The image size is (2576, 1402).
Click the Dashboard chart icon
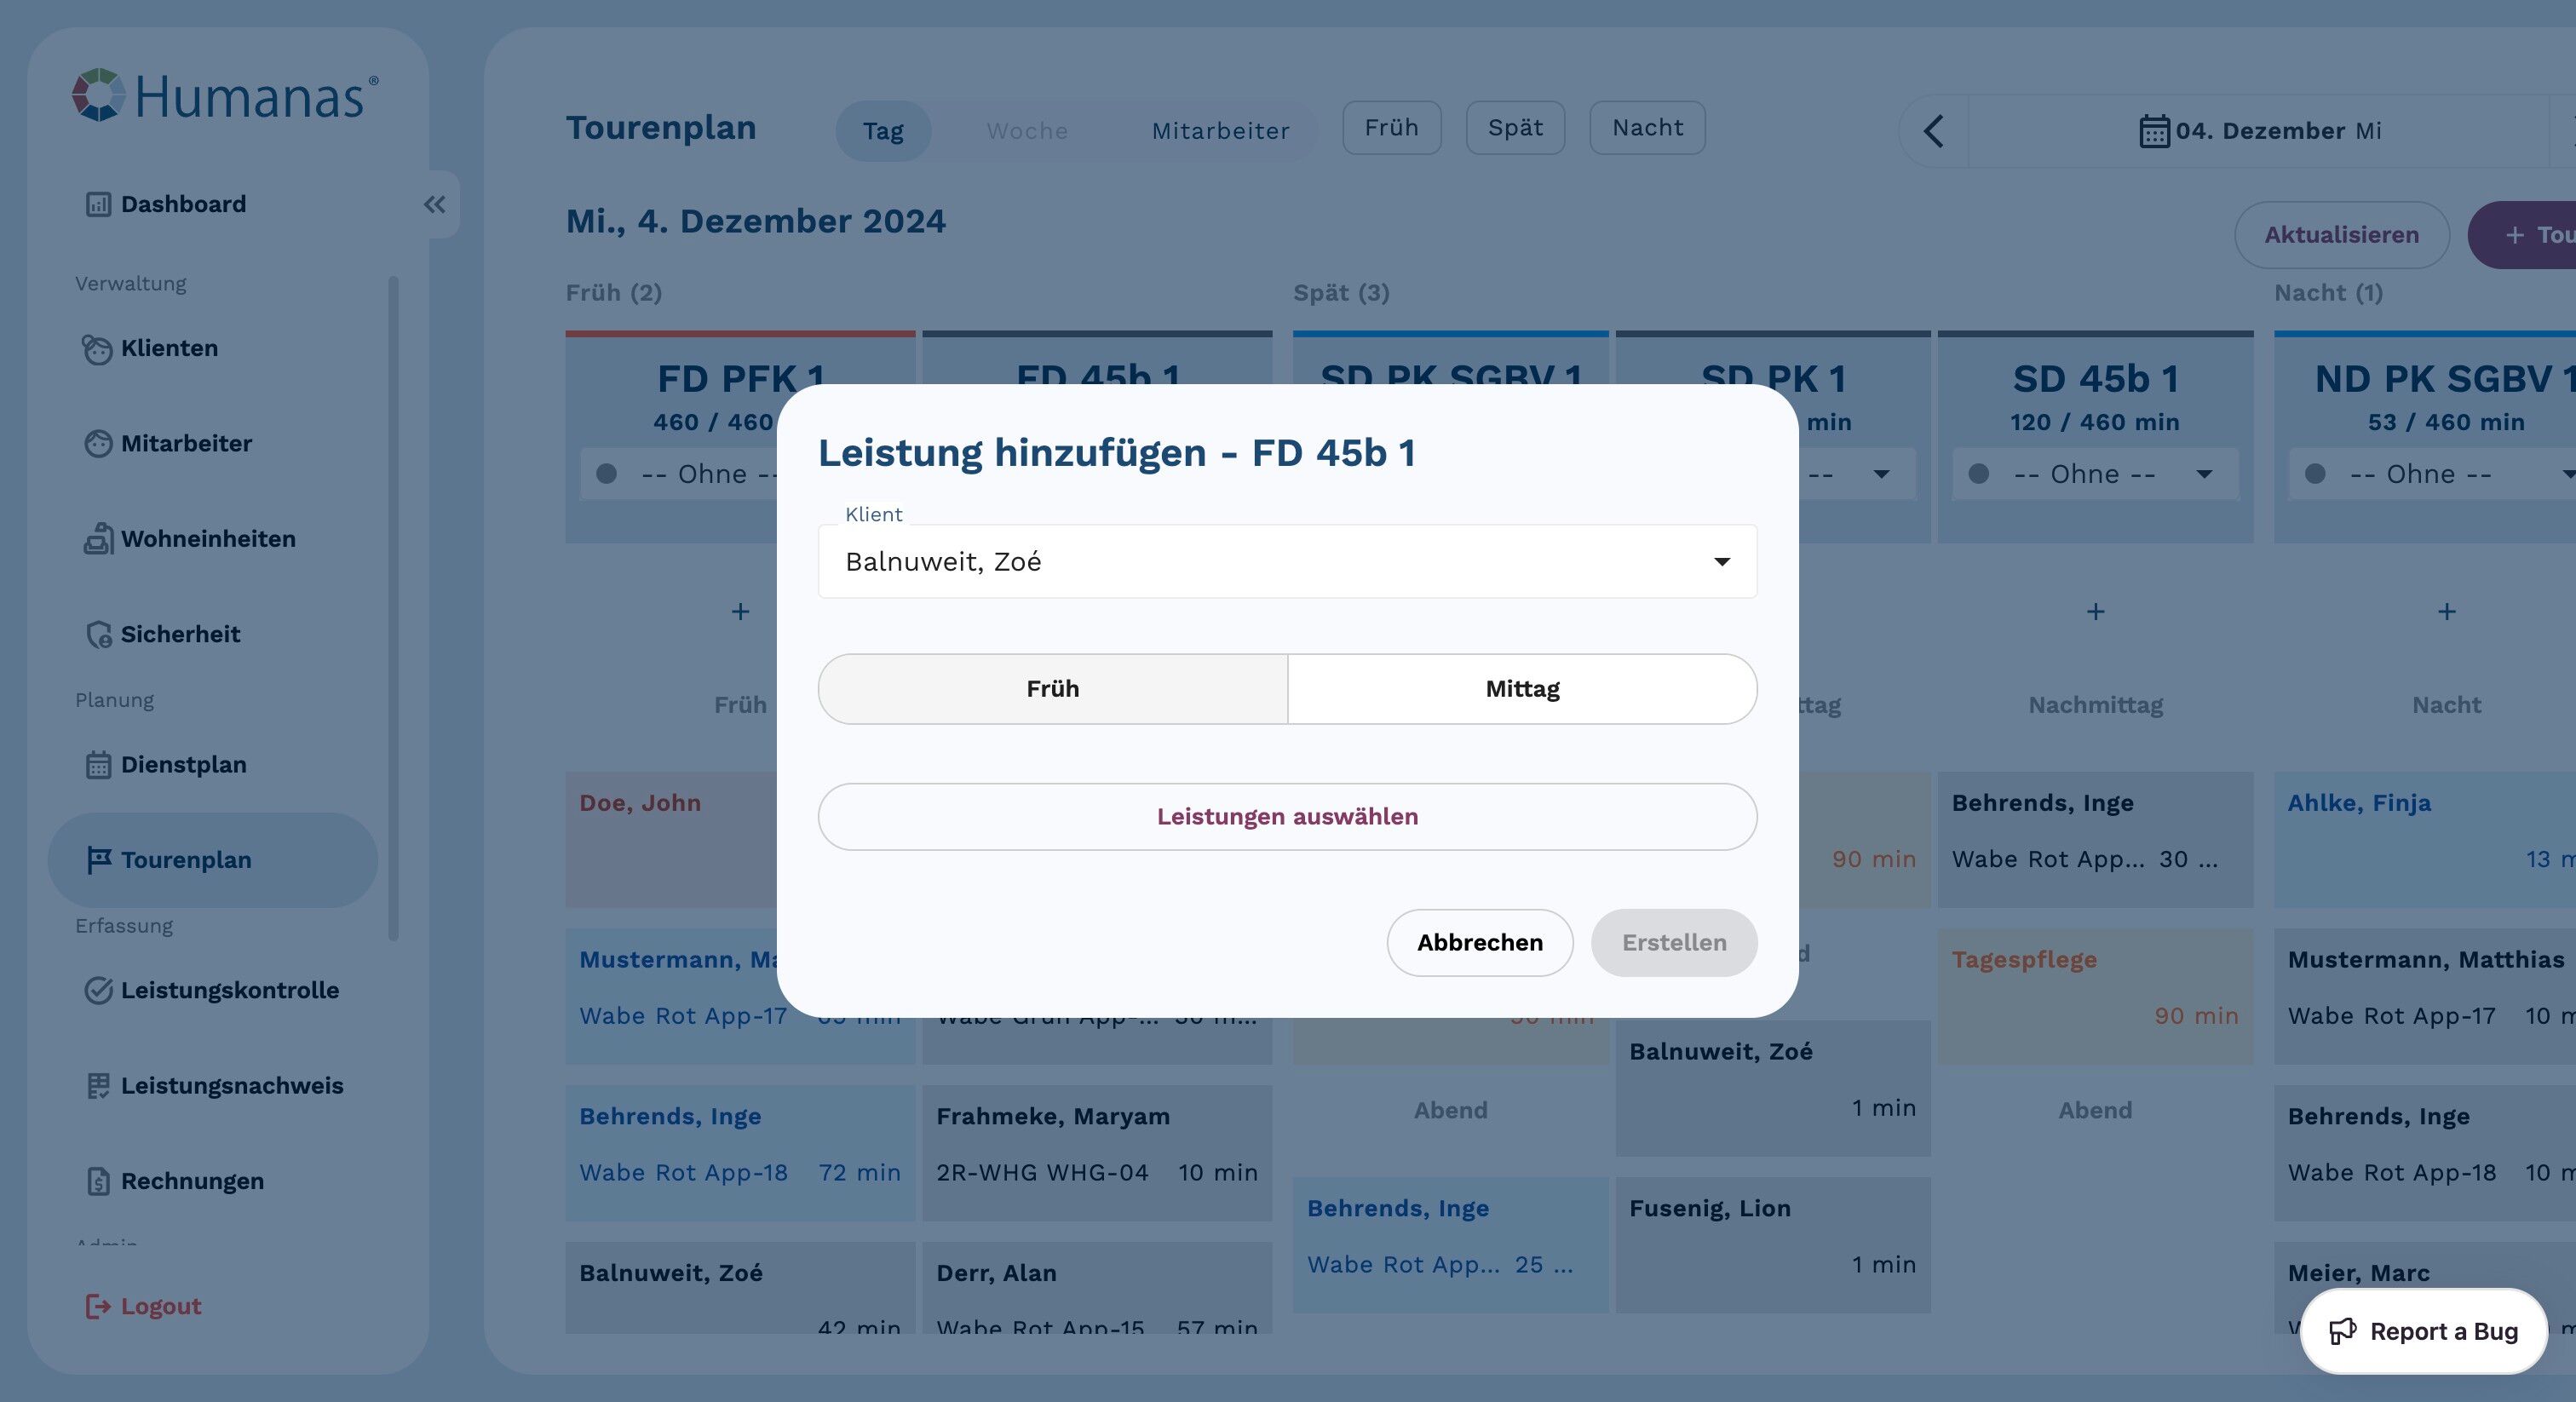coord(98,204)
